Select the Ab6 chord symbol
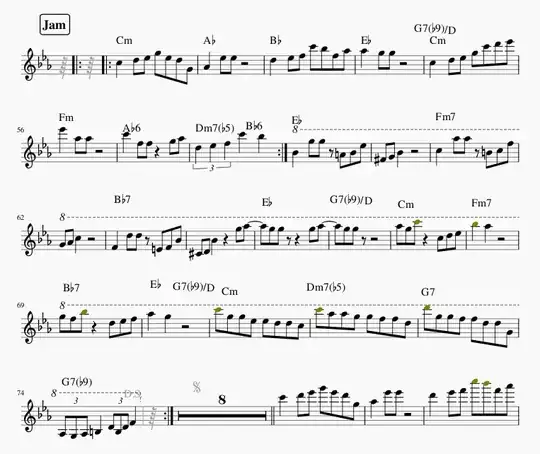 pyautogui.click(x=132, y=128)
